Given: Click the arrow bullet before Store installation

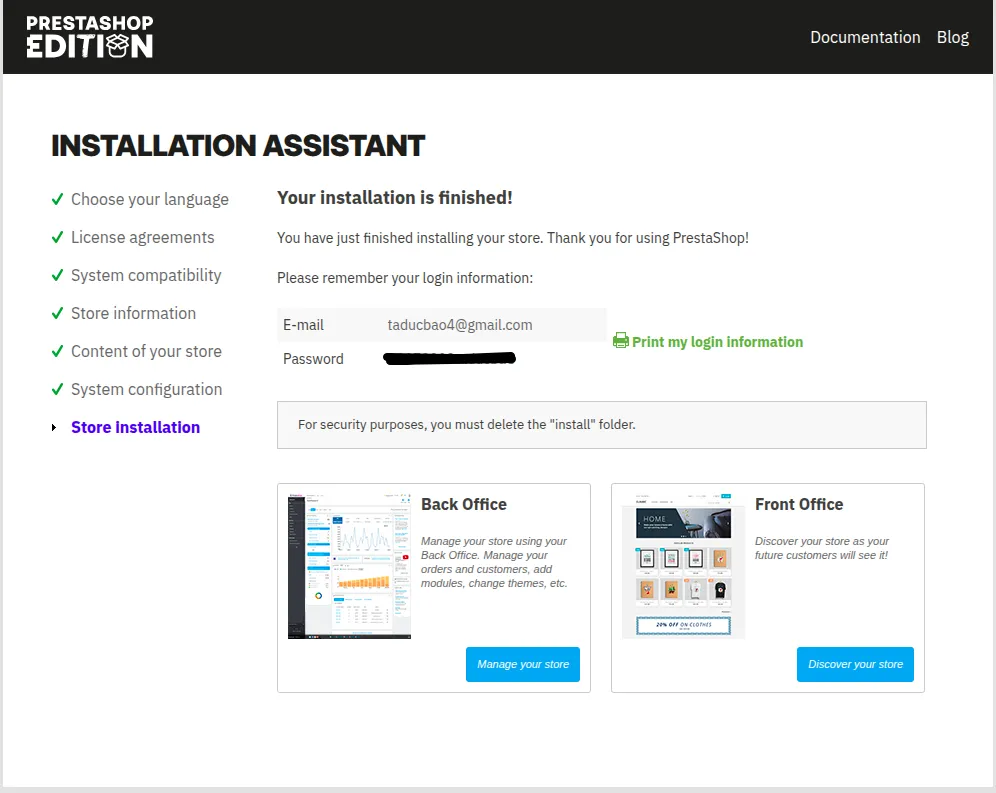Looking at the screenshot, I should (55, 428).
